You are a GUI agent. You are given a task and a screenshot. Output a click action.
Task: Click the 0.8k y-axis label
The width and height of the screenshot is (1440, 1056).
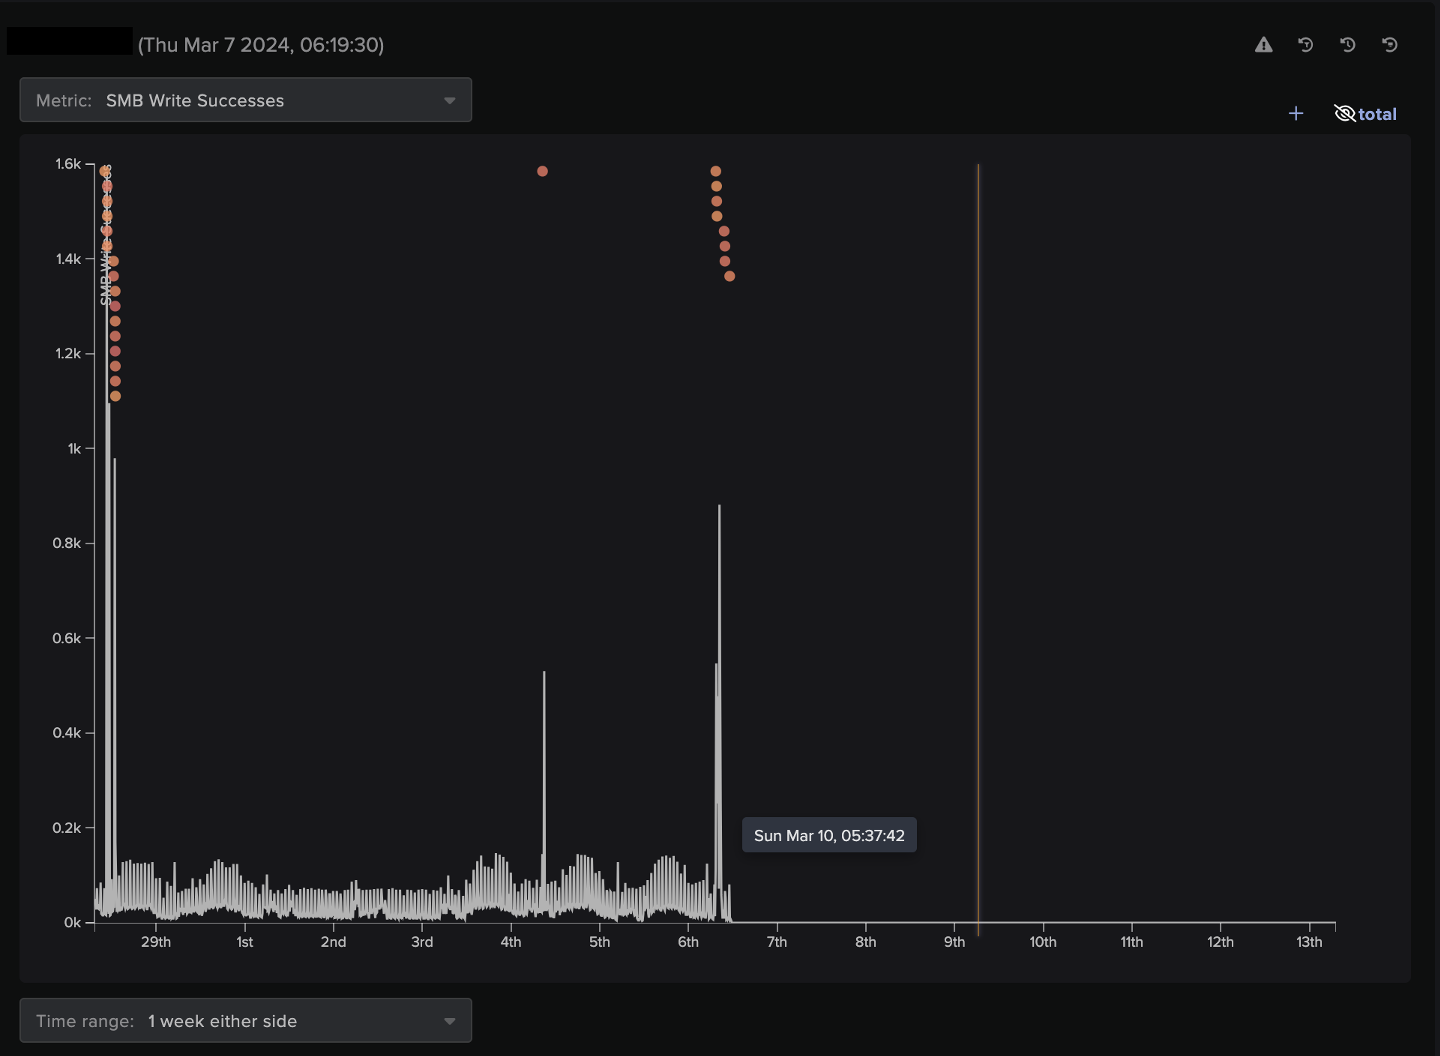click(67, 543)
